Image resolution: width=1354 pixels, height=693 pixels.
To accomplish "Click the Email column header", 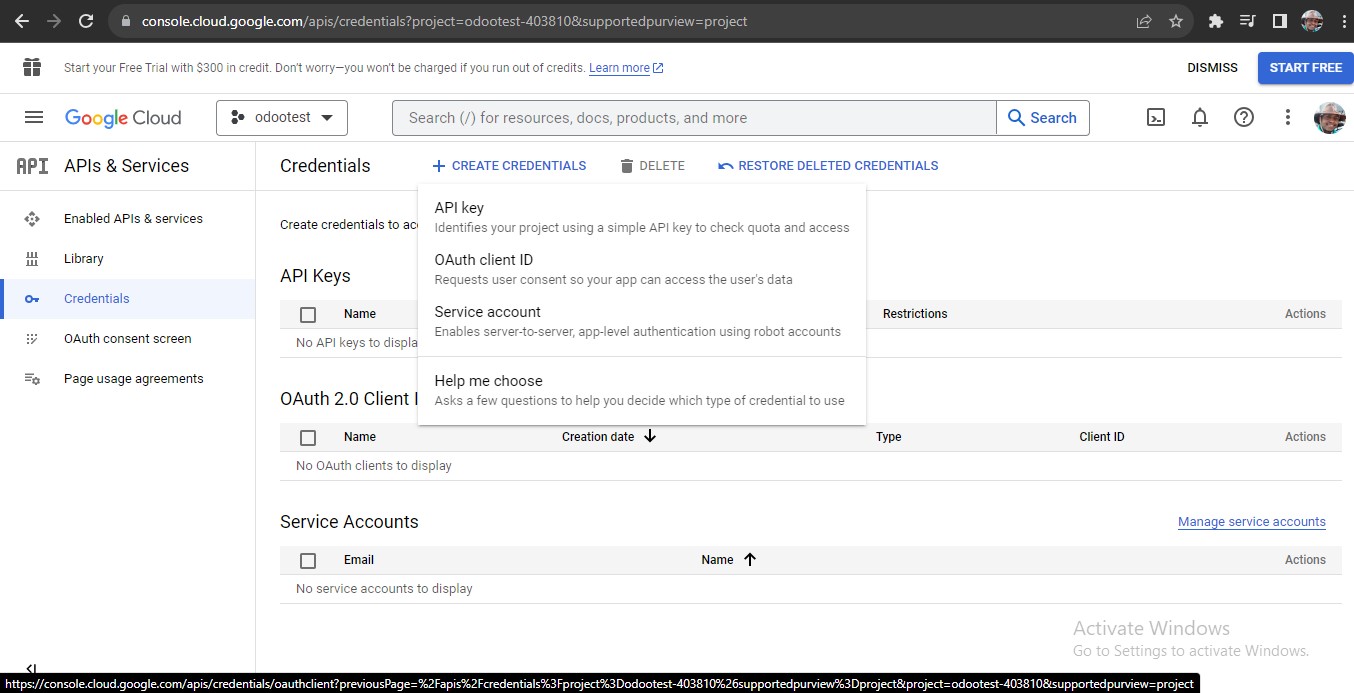I will (359, 560).
